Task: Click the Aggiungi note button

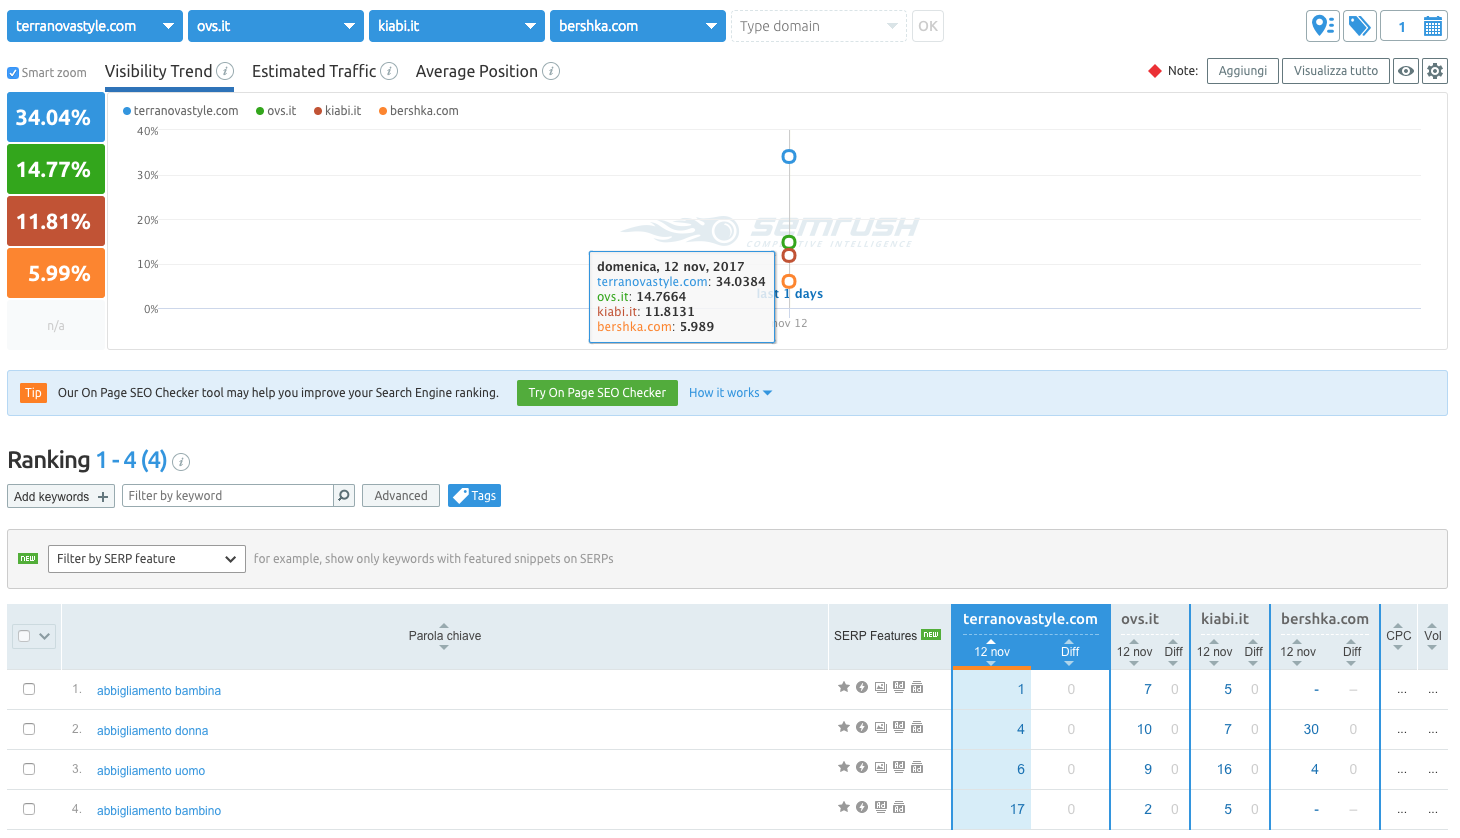Action: pyautogui.click(x=1243, y=71)
